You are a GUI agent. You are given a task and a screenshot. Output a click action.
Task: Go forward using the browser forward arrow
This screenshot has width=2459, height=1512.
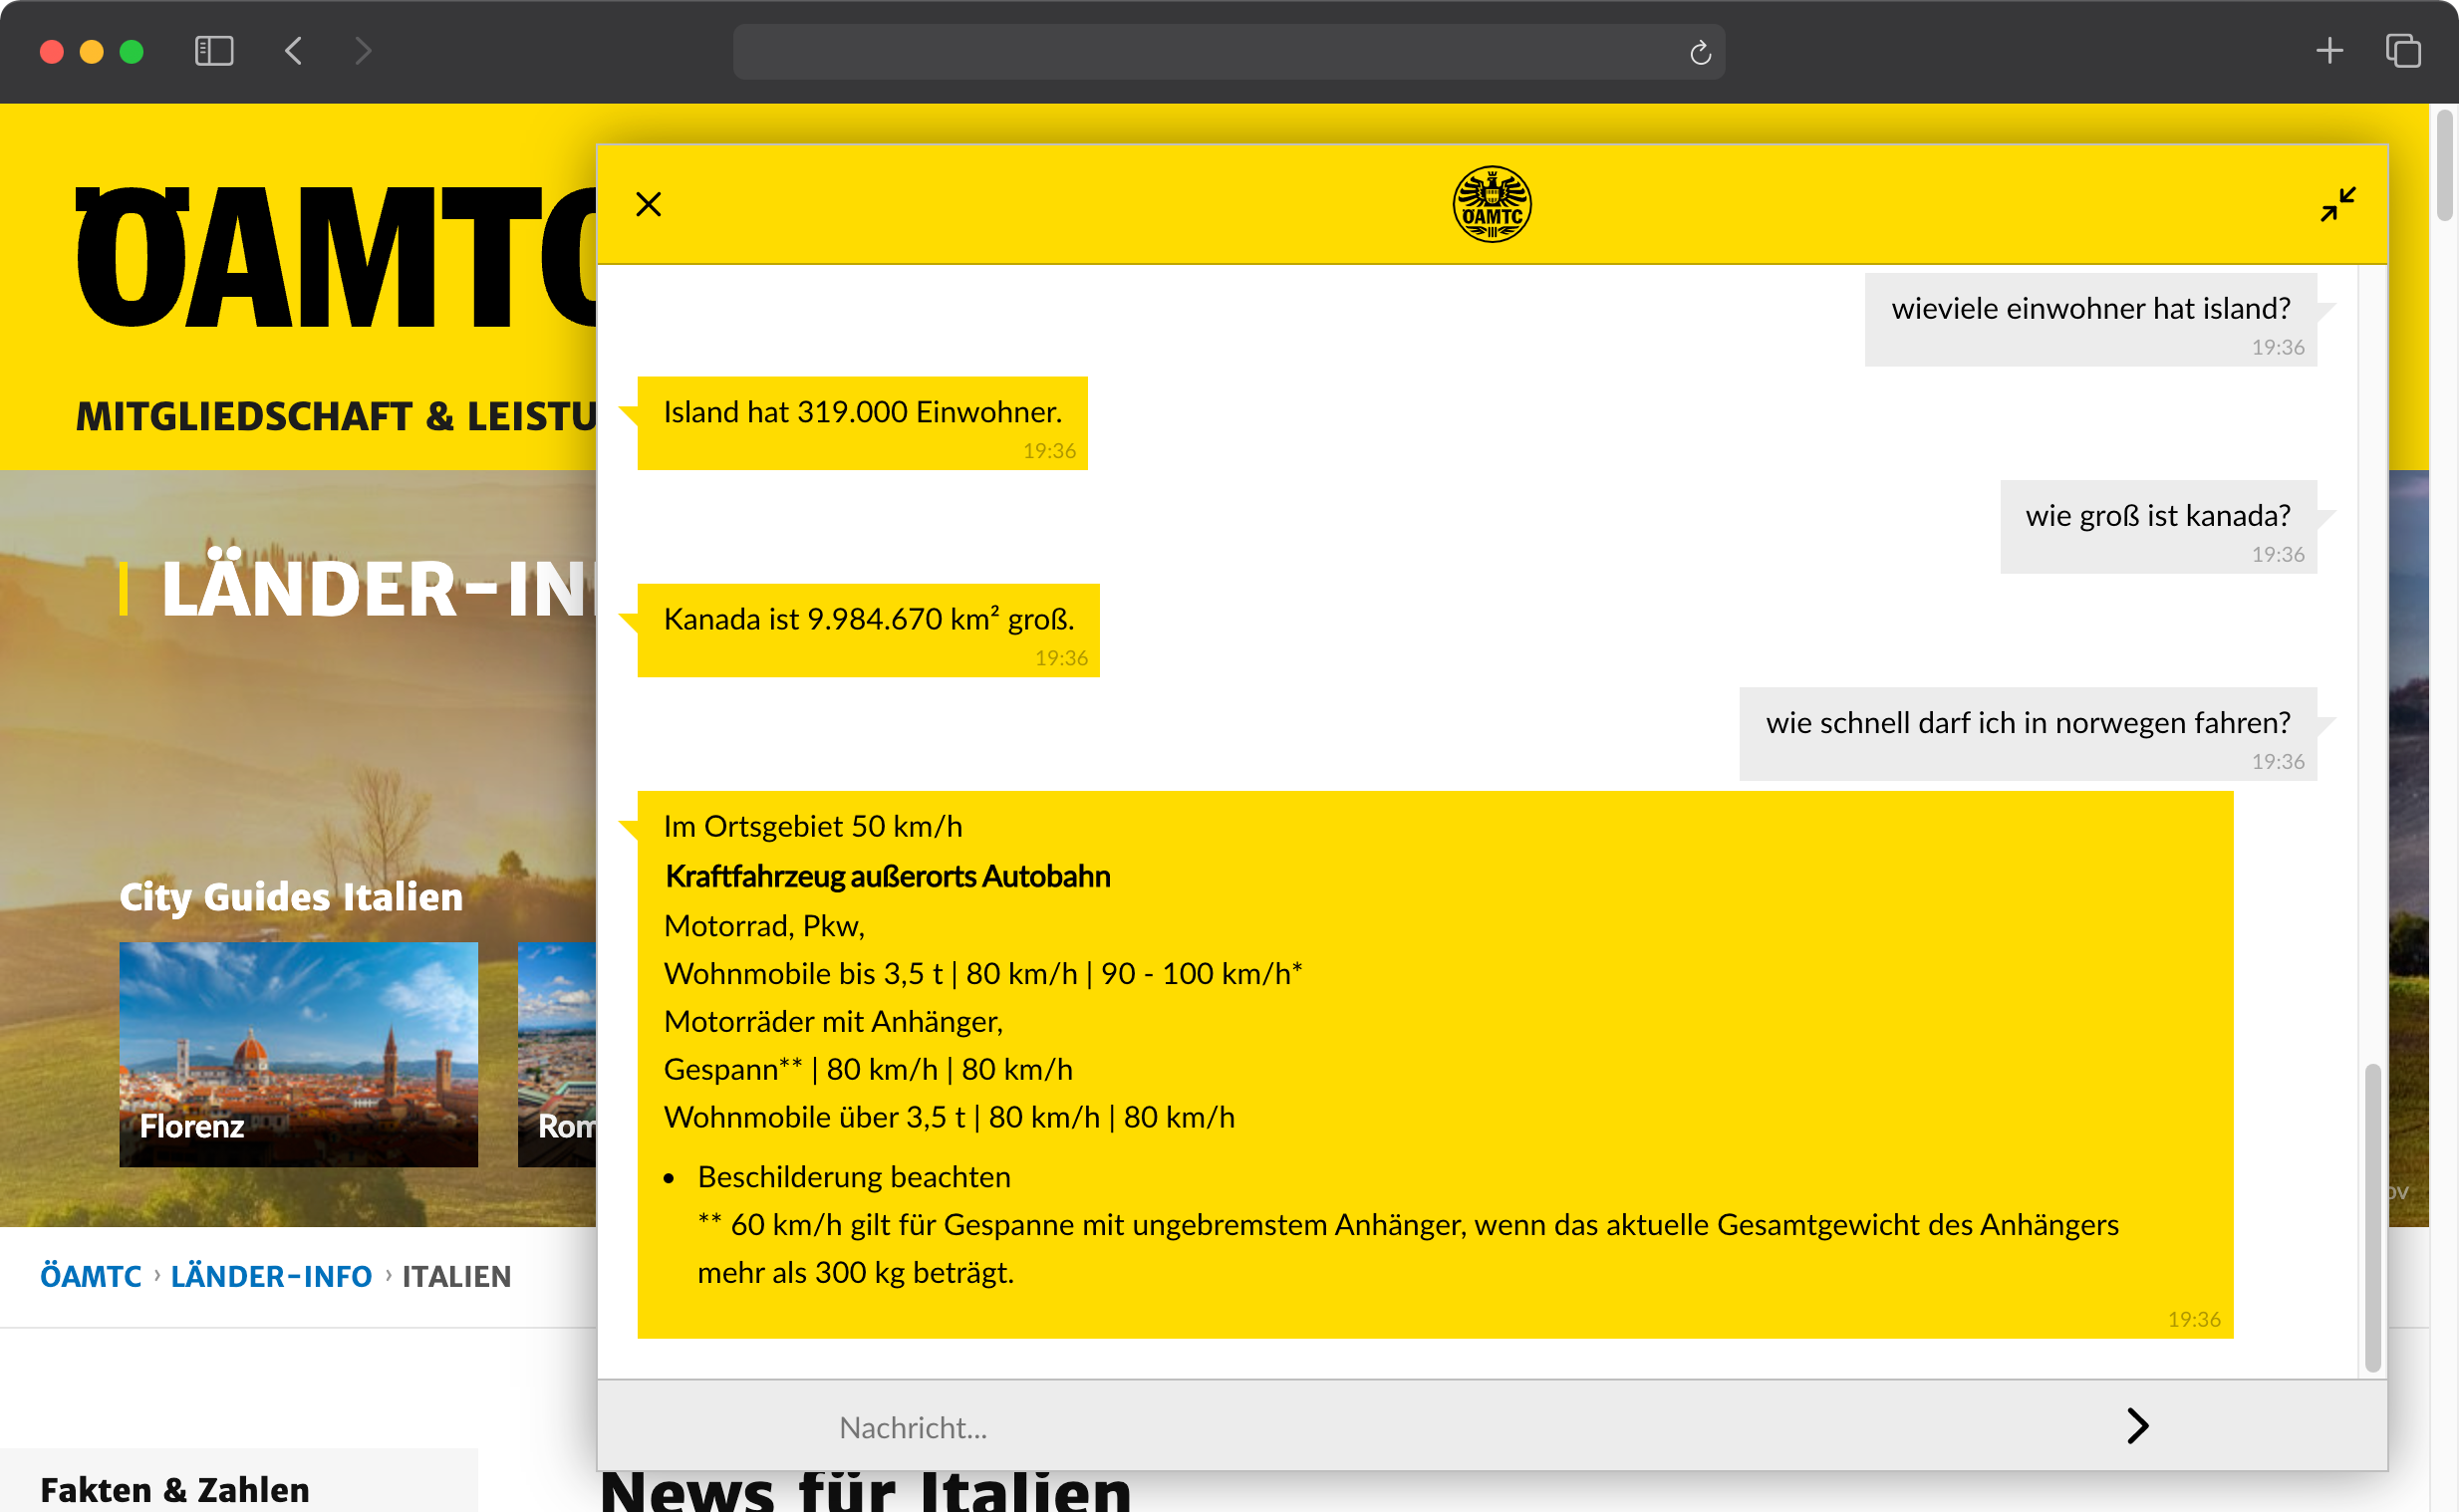[363, 50]
